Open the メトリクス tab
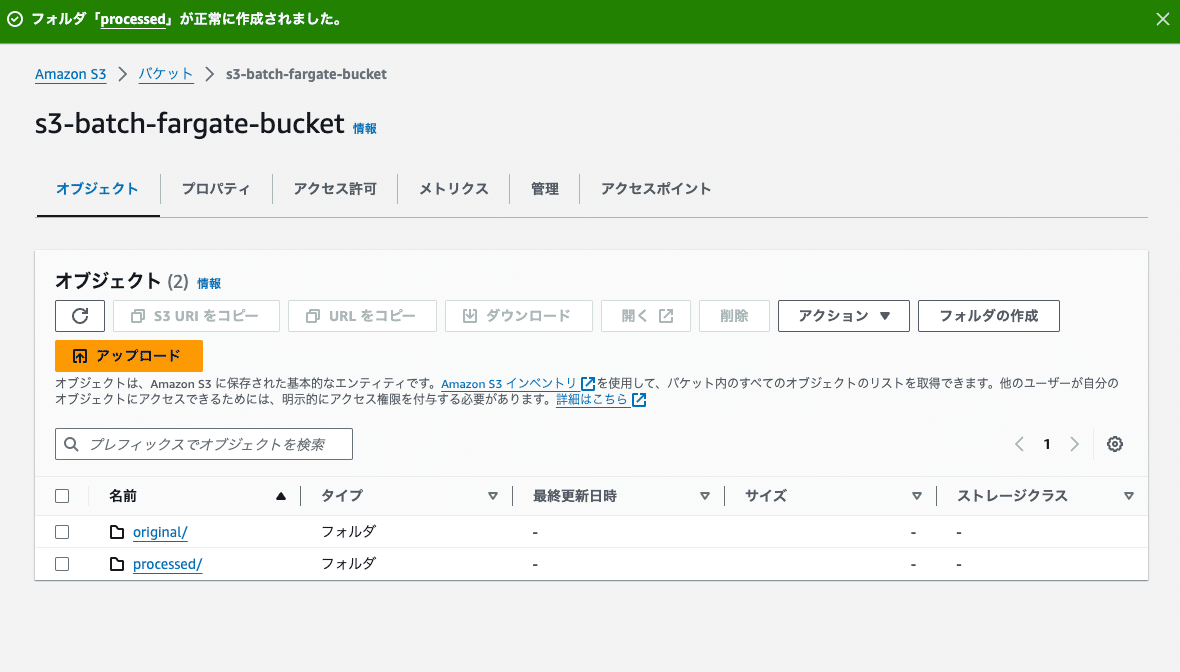This screenshot has width=1180, height=672. pos(454,189)
